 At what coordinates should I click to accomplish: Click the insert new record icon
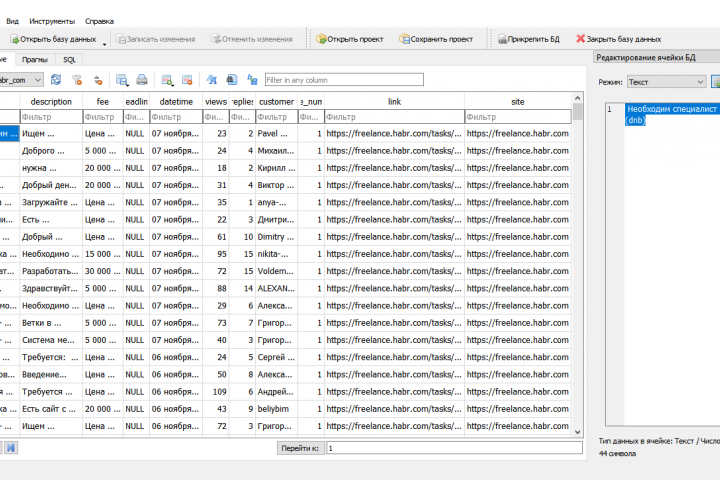coord(167,79)
